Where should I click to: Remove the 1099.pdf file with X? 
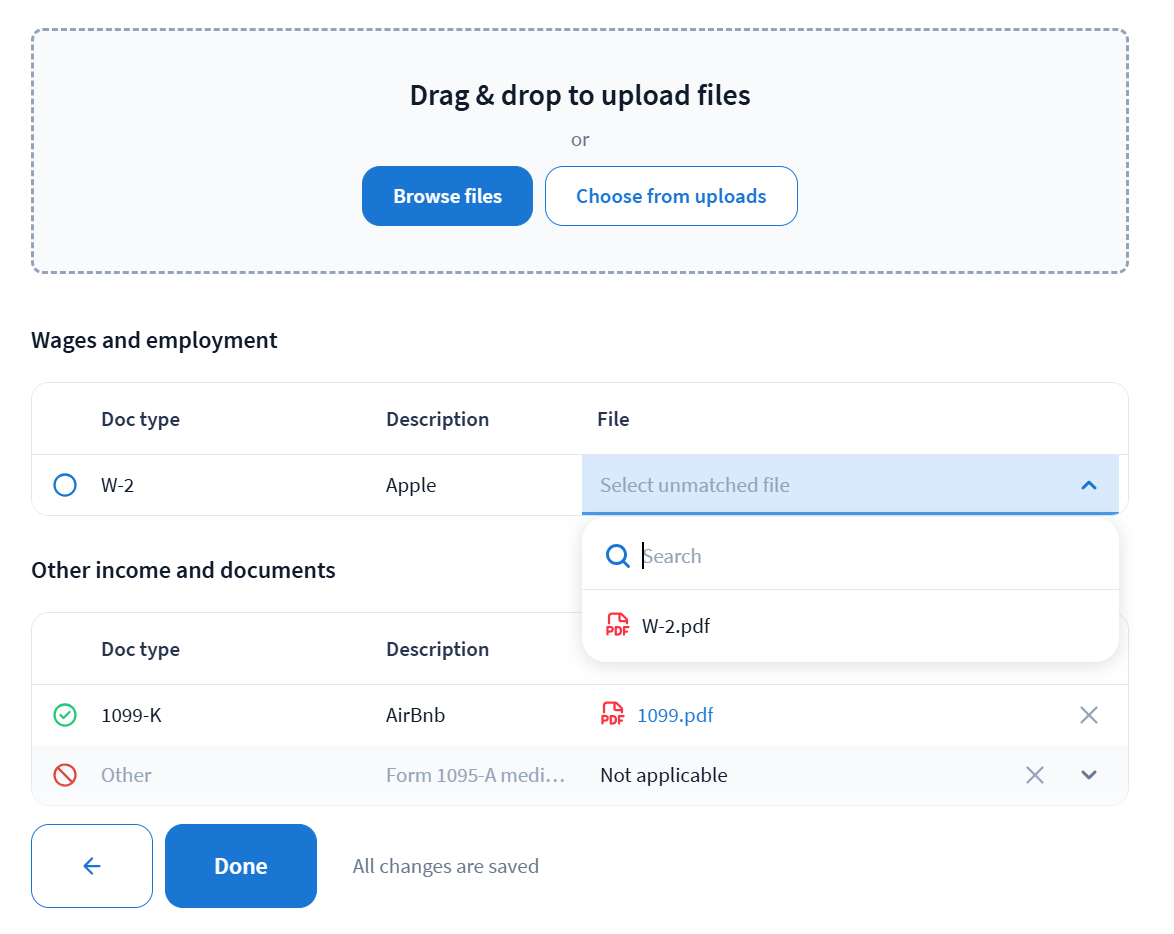click(1089, 715)
